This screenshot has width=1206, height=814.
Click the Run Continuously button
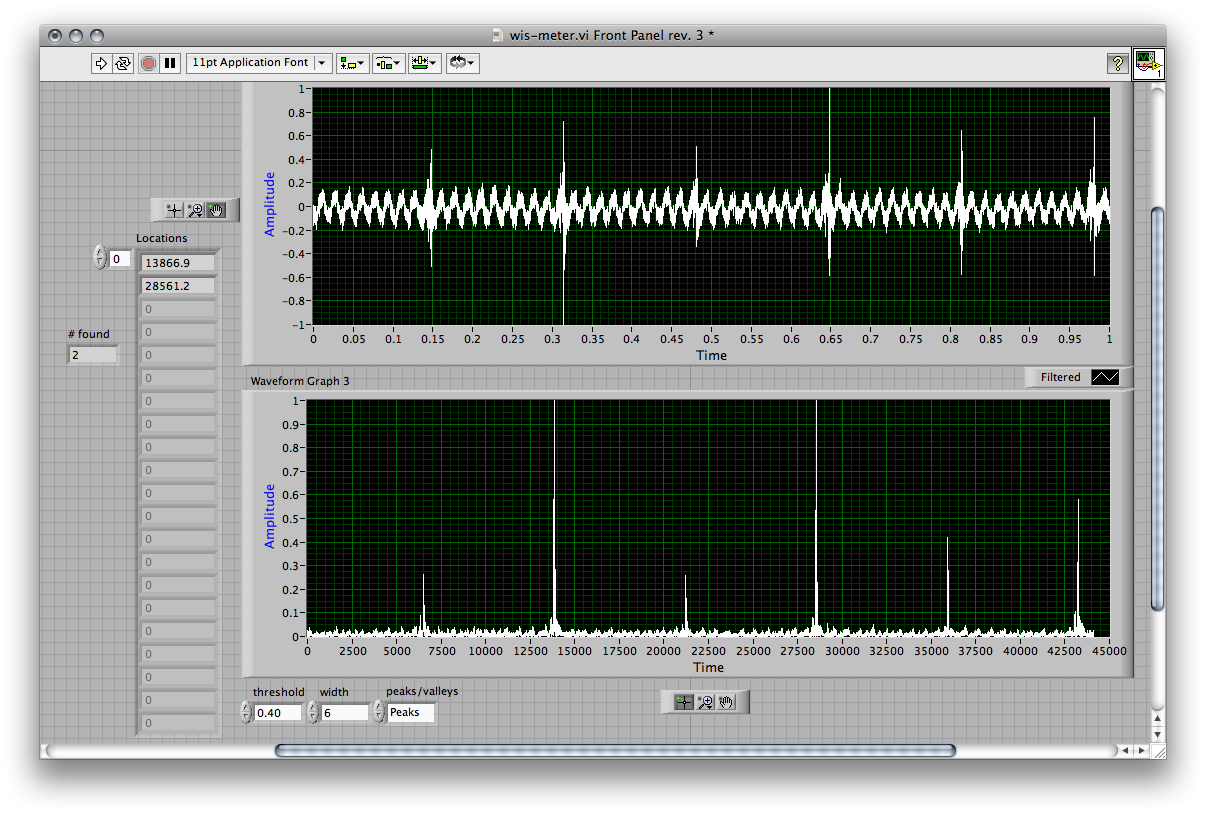point(122,63)
